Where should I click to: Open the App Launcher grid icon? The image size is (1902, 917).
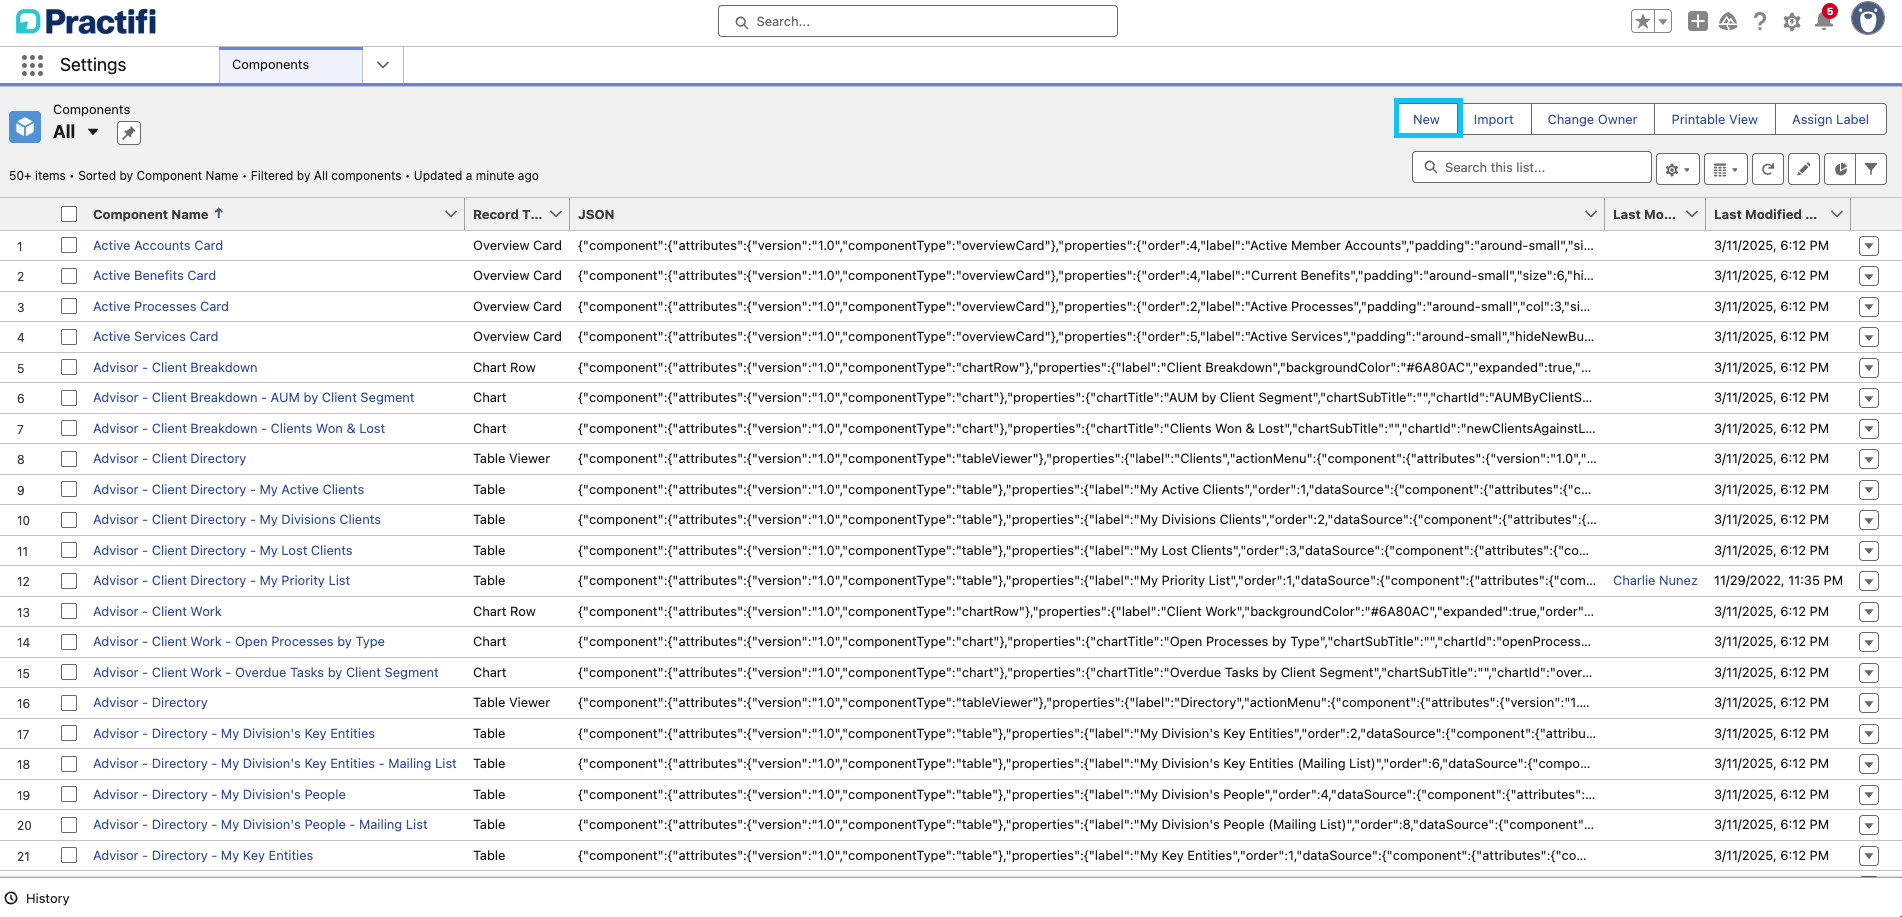[x=32, y=65]
